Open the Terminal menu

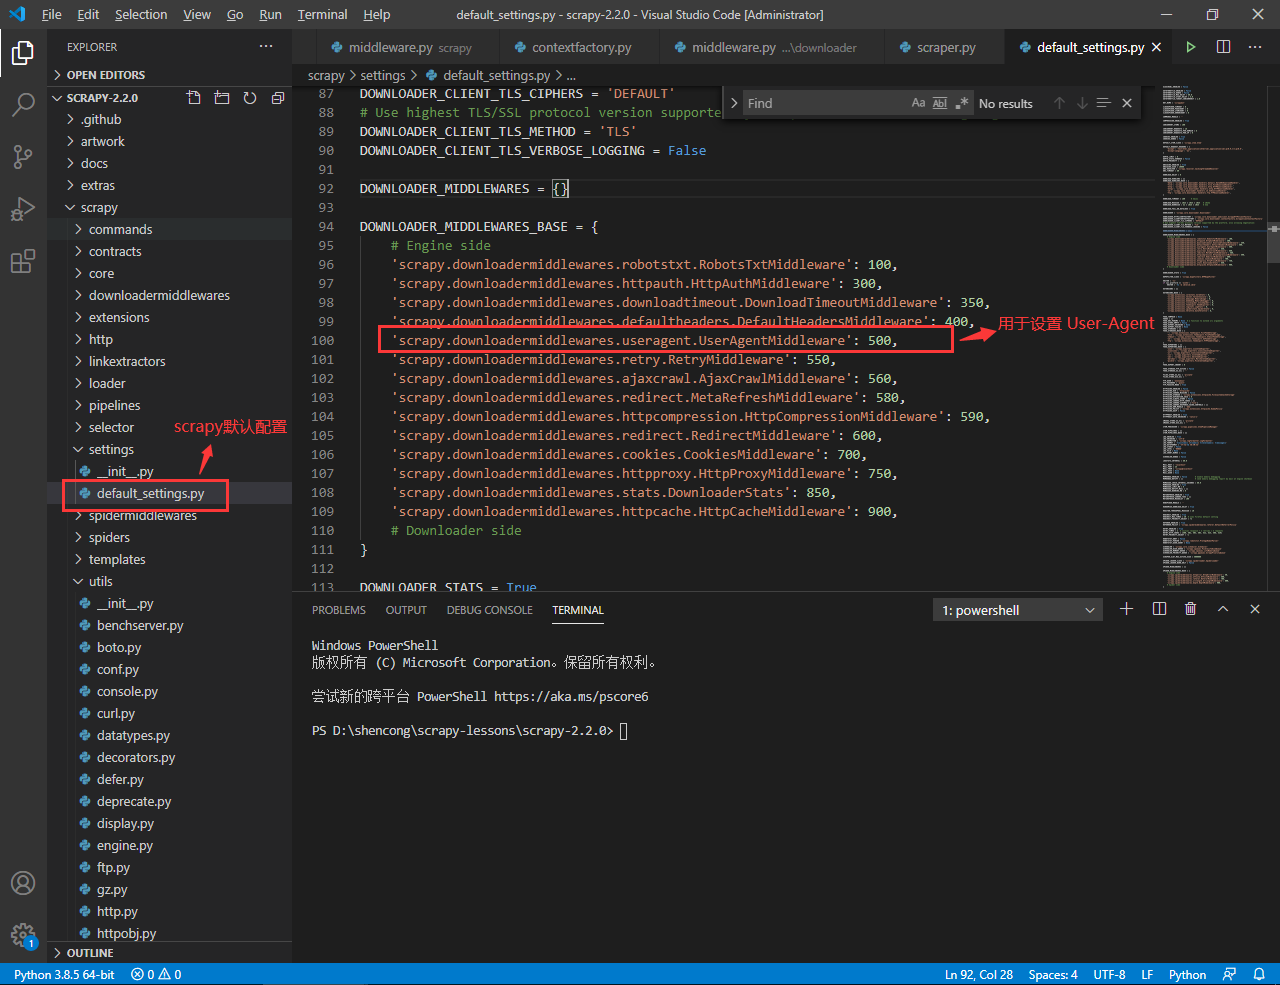tap(322, 14)
